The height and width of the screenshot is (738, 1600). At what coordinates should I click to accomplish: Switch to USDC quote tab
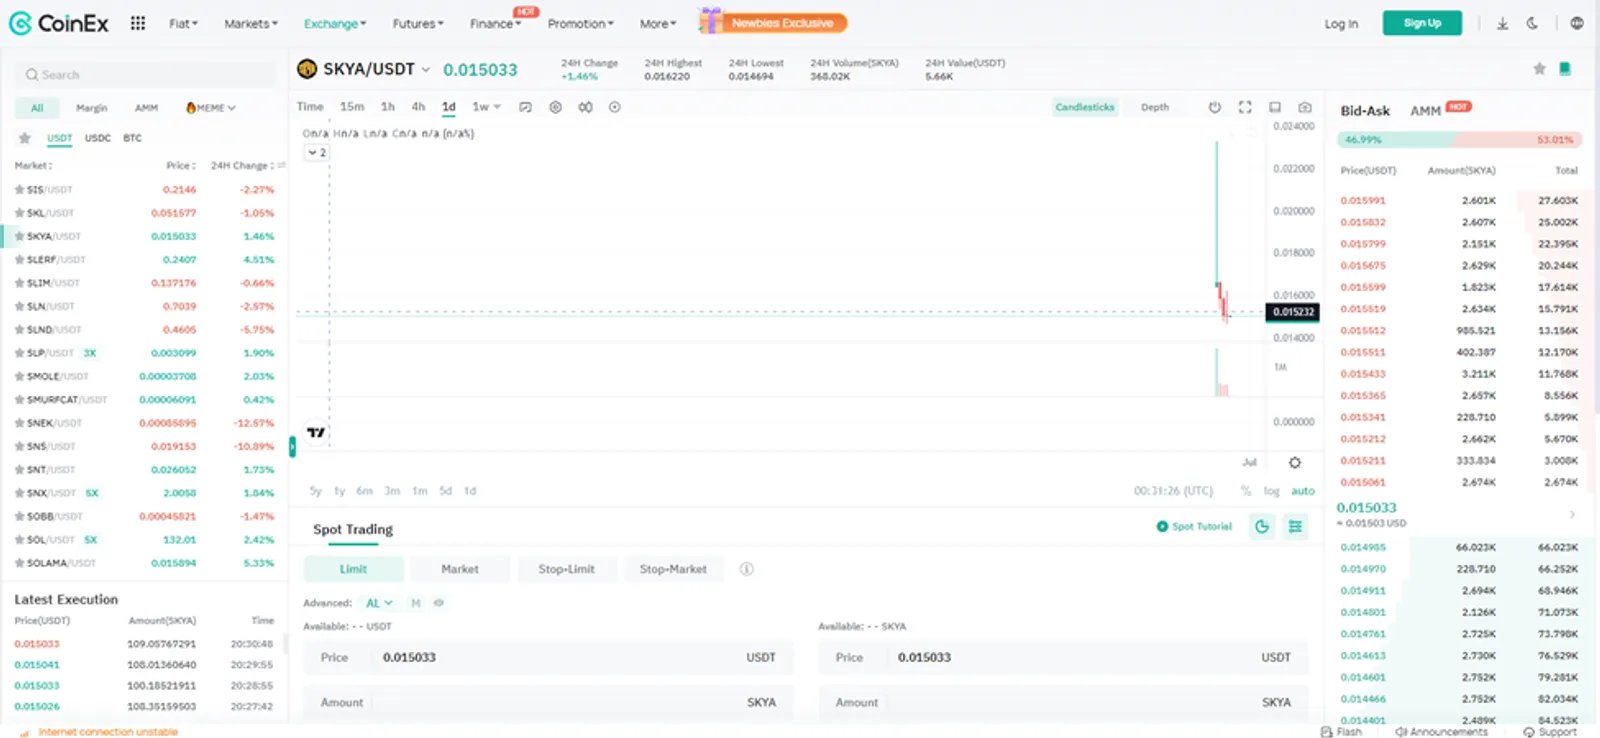[98, 138]
